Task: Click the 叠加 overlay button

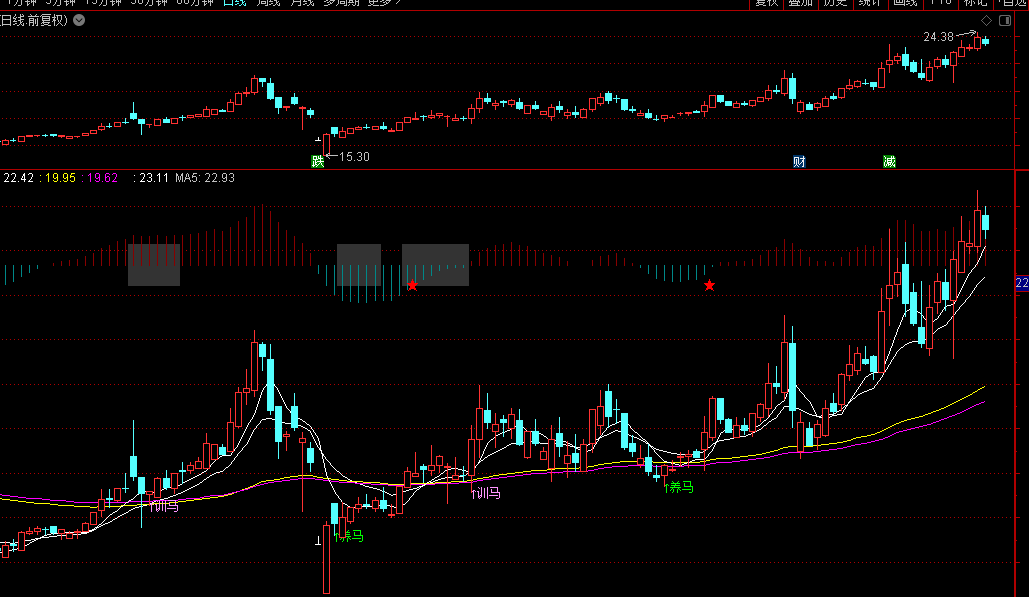Action: coord(800,3)
